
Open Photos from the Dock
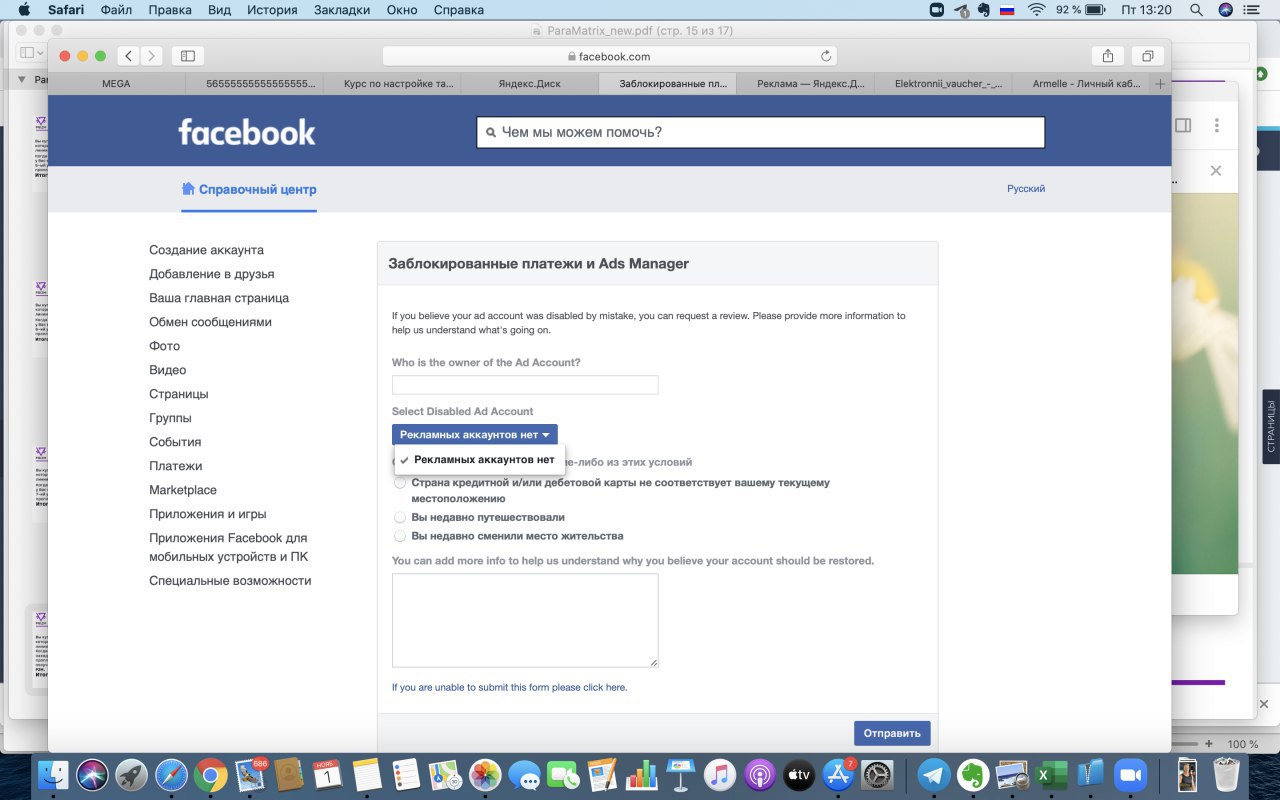(485, 774)
